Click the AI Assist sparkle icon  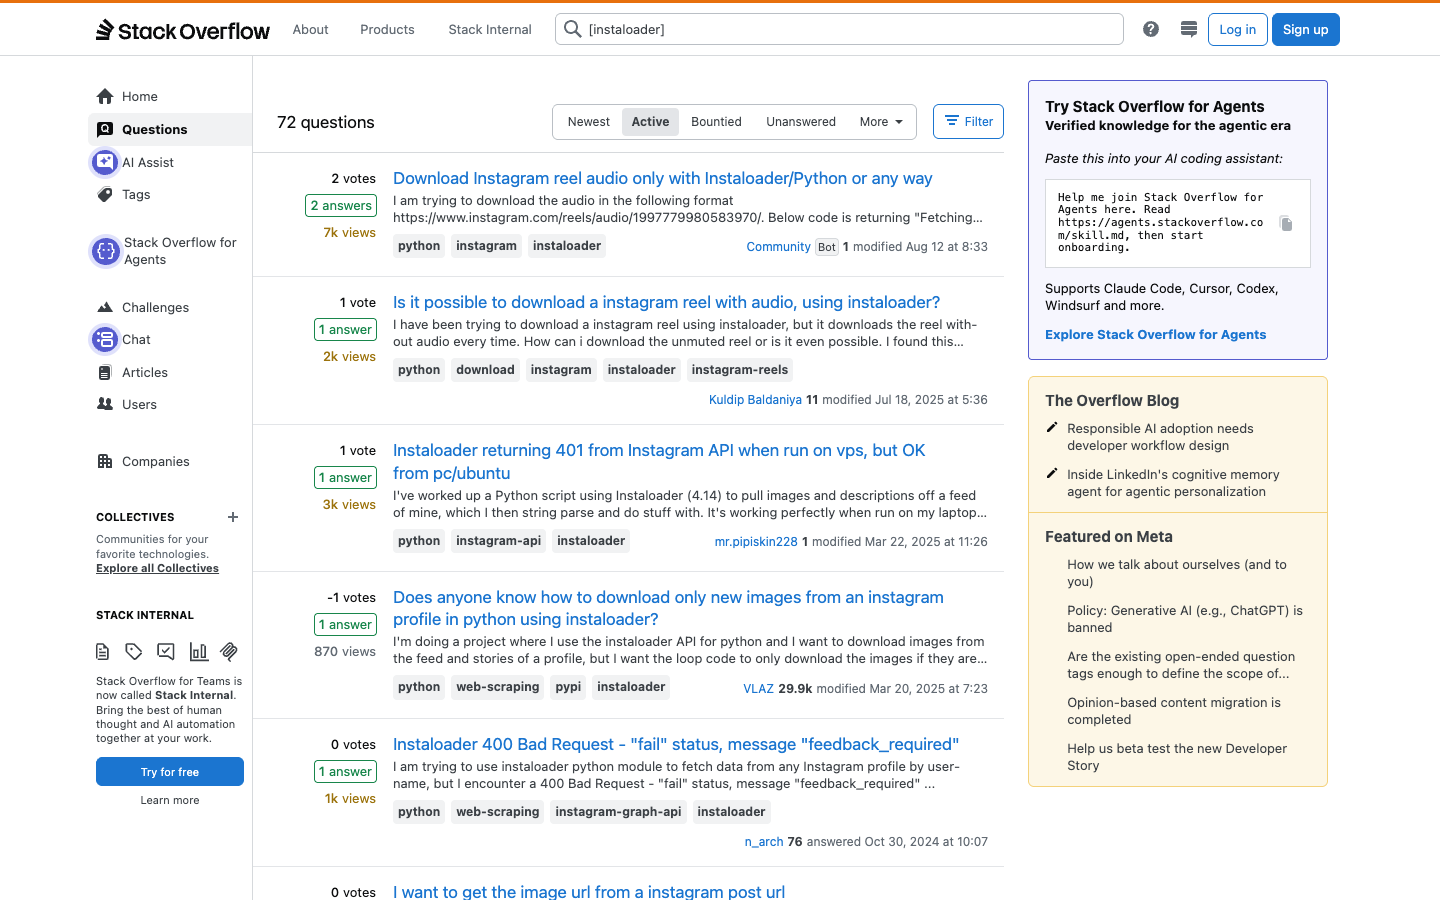105,162
